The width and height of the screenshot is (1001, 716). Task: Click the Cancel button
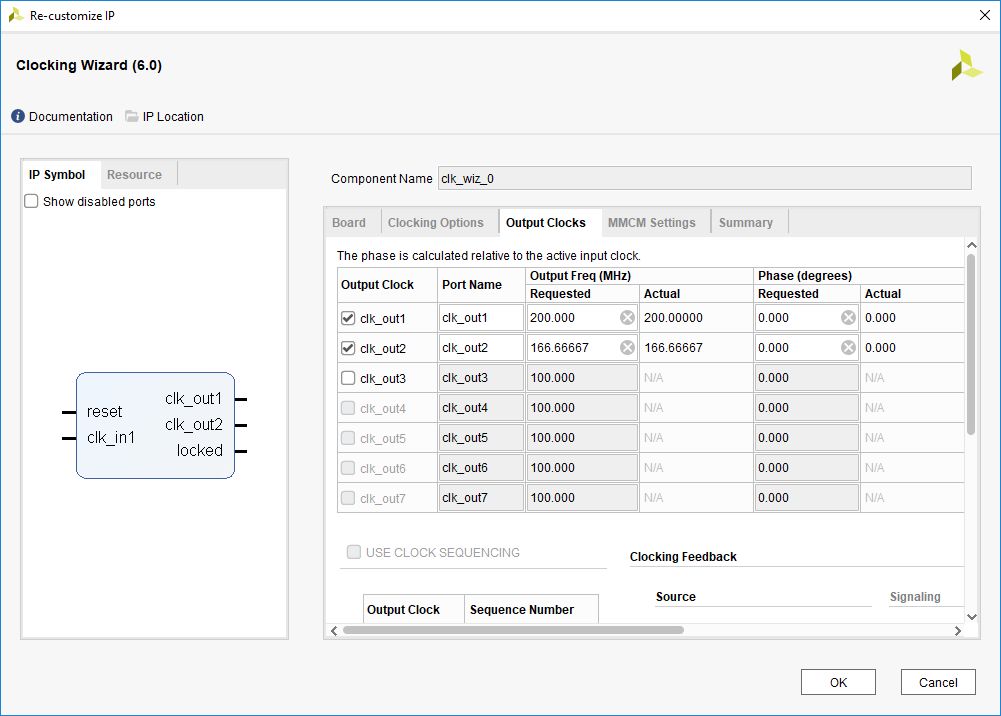point(938,682)
